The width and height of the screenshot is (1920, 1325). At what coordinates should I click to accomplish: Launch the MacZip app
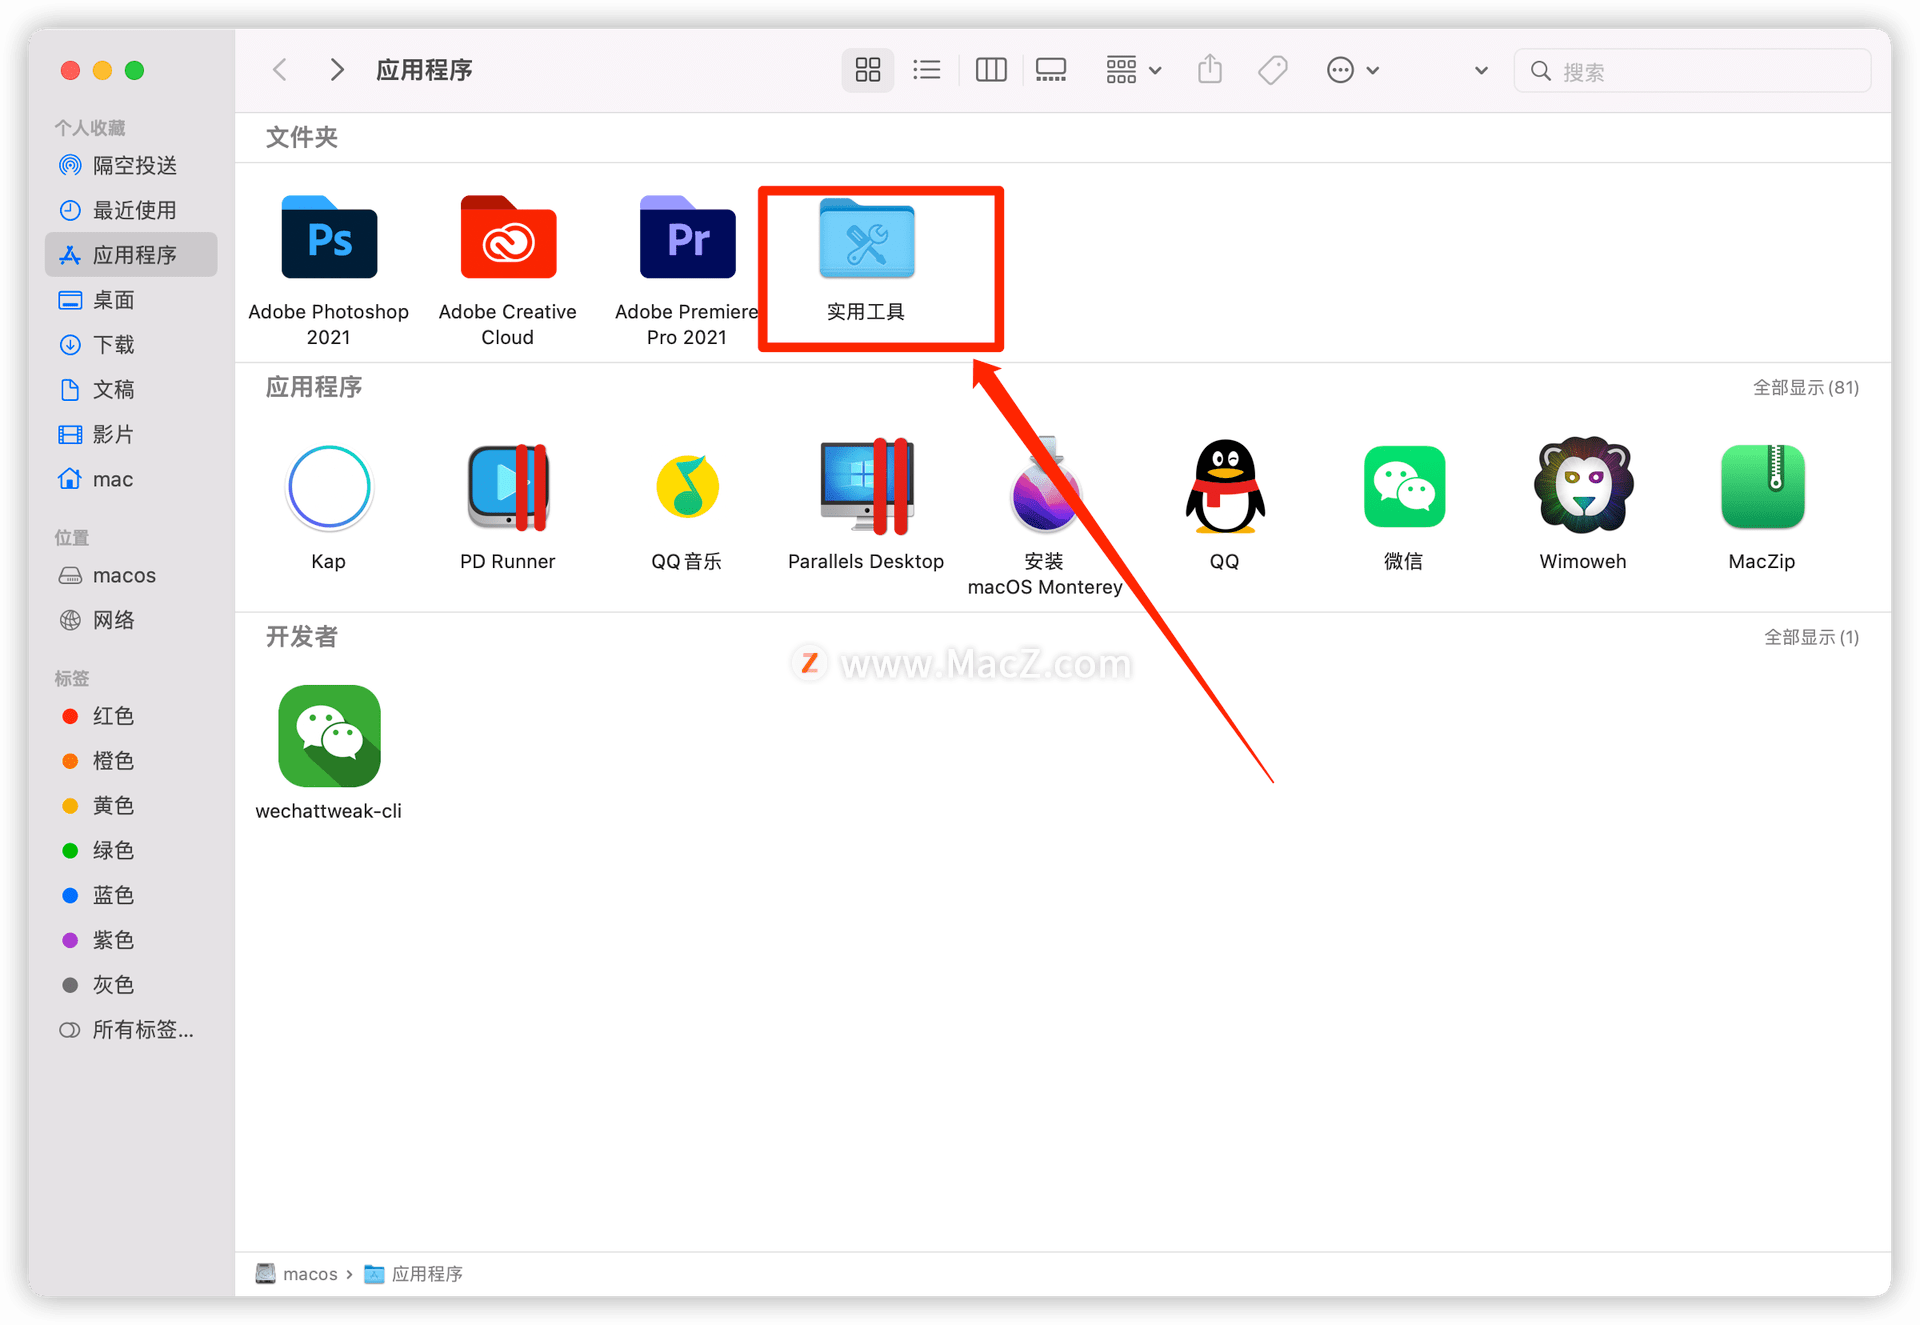click(x=1762, y=487)
